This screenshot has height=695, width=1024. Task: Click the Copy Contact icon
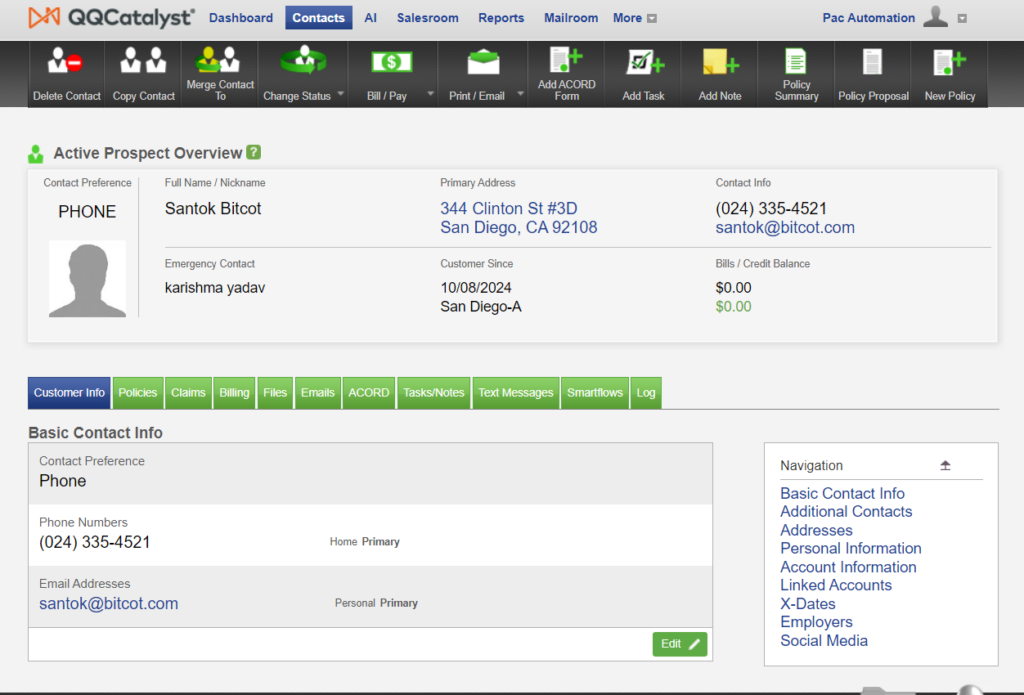143,63
